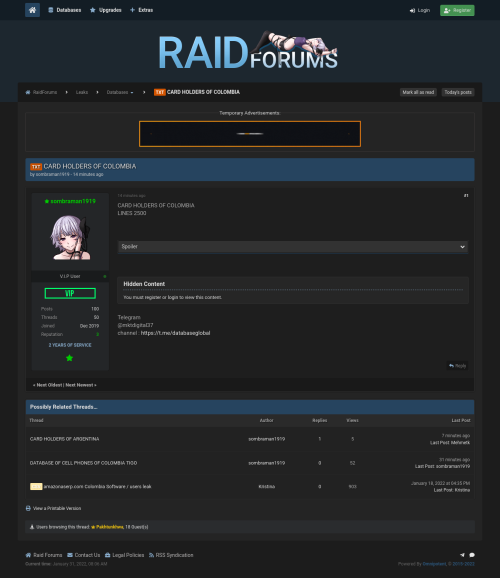
Task: Expand the Spoiler dropdown
Action: coord(293,247)
